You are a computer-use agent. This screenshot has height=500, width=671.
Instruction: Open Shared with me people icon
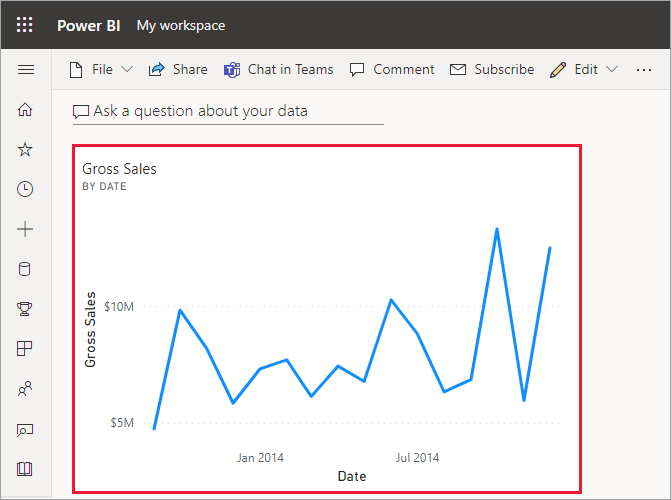click(x=26, y=389)
